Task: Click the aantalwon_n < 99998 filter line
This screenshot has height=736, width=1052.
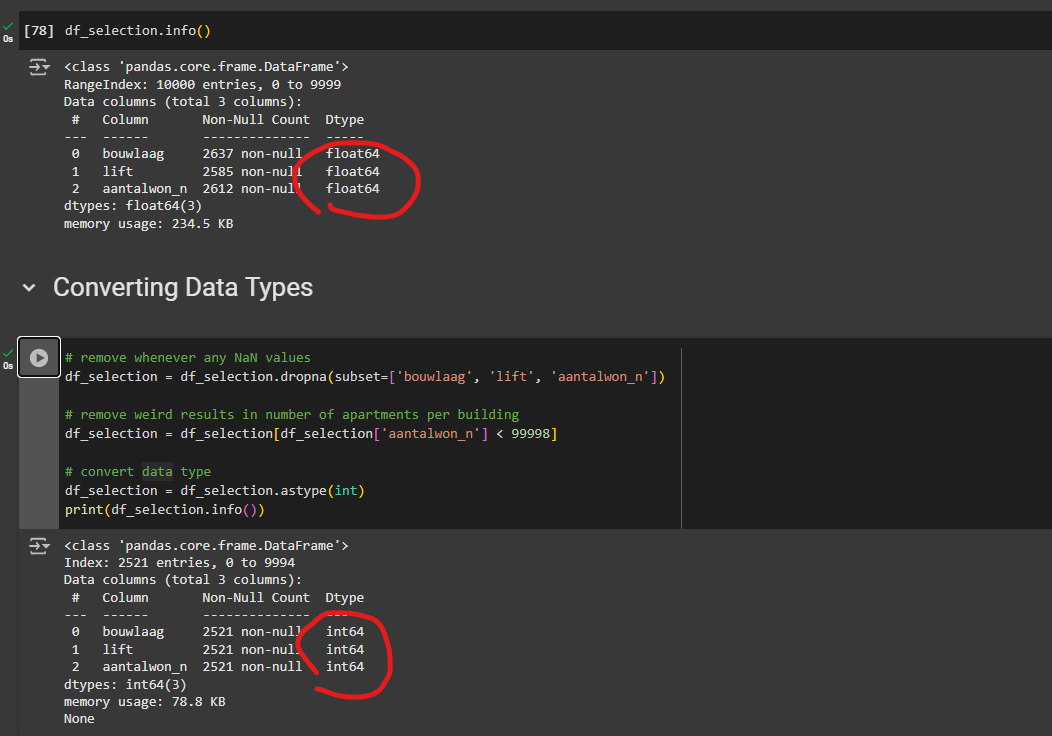Action: point(310,433)
